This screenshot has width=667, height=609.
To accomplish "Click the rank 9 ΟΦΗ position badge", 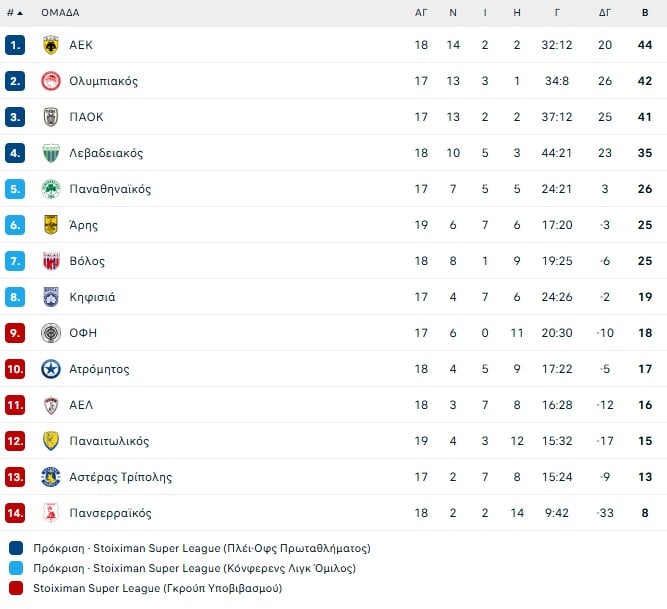I will (x=15, y=333).
